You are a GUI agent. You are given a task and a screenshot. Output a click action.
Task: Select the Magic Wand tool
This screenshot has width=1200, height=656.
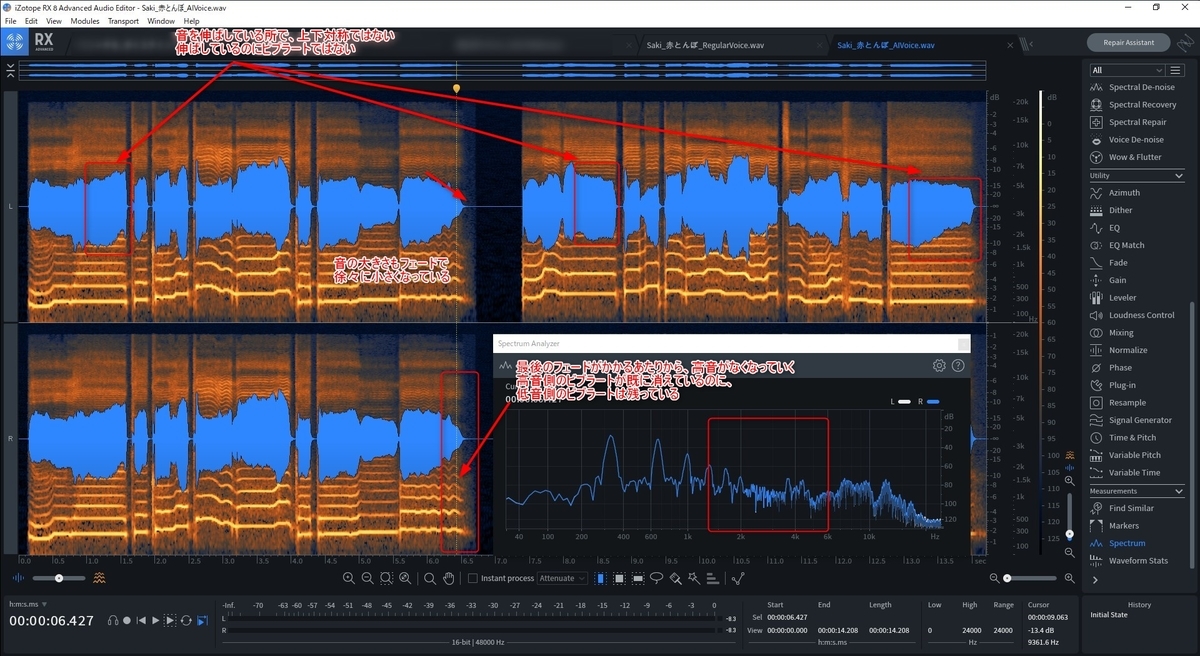tap(693, 578)
